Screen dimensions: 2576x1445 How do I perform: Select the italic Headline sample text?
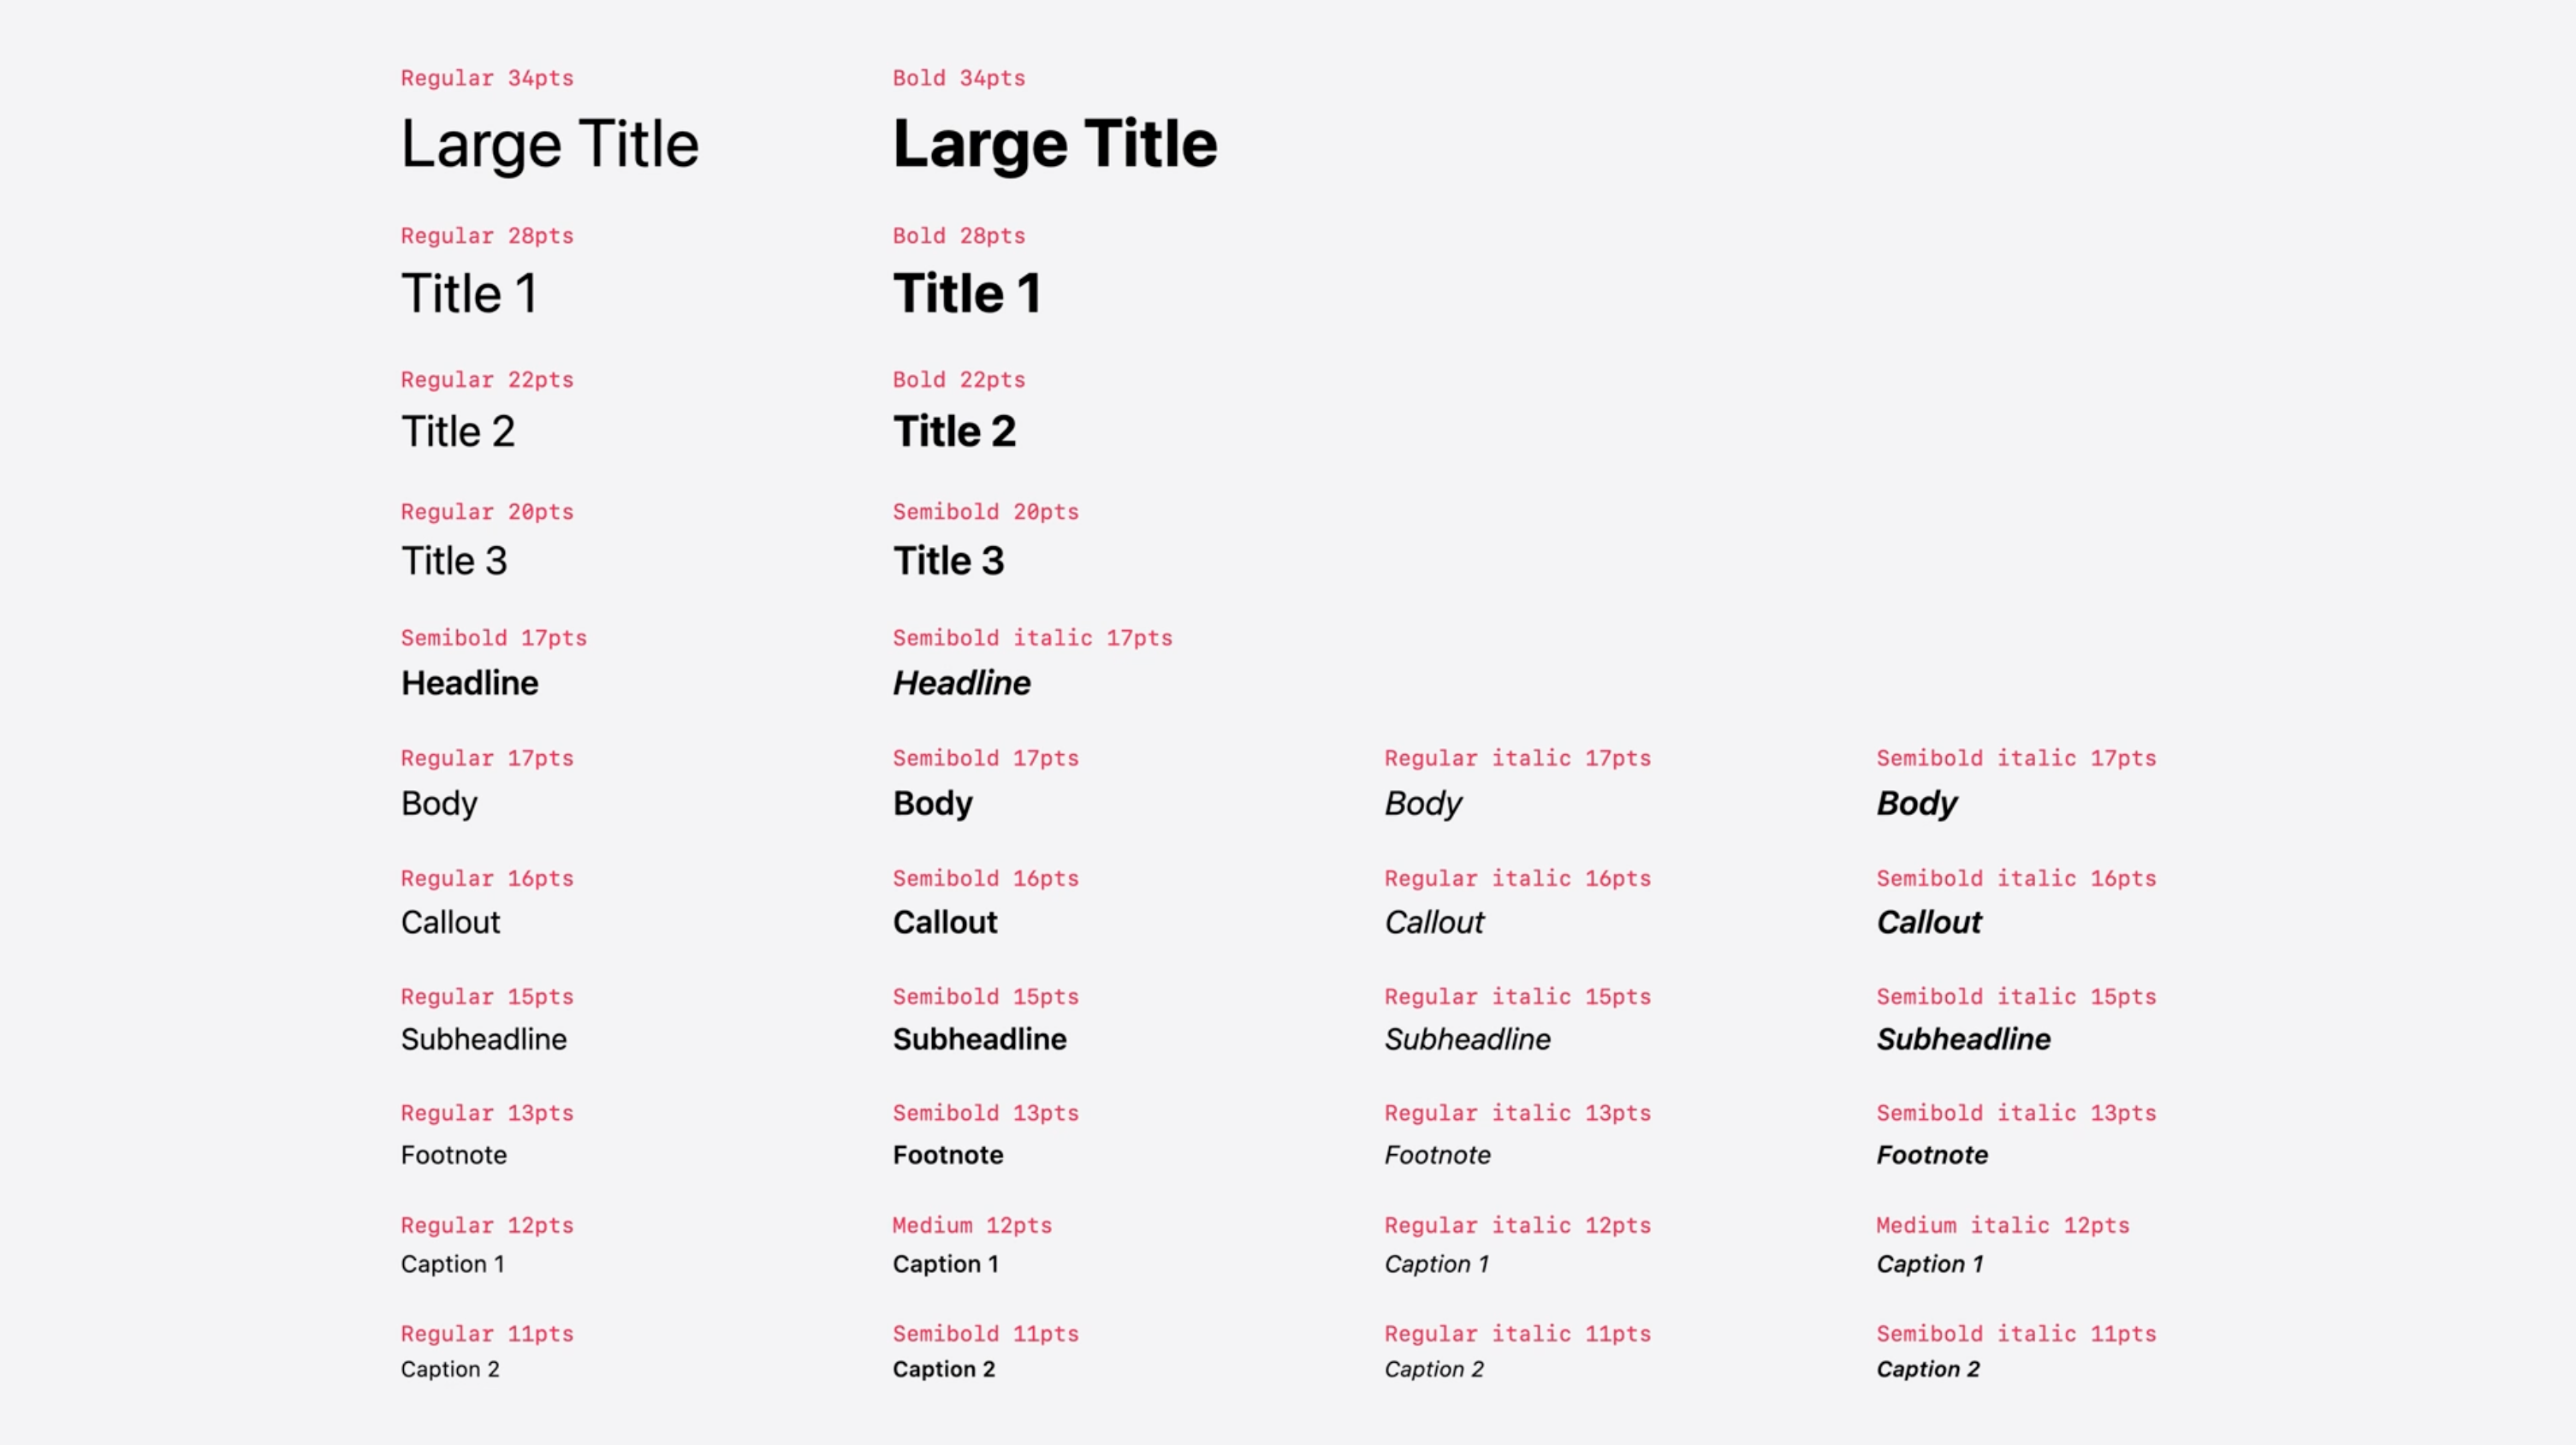point(960,683)
